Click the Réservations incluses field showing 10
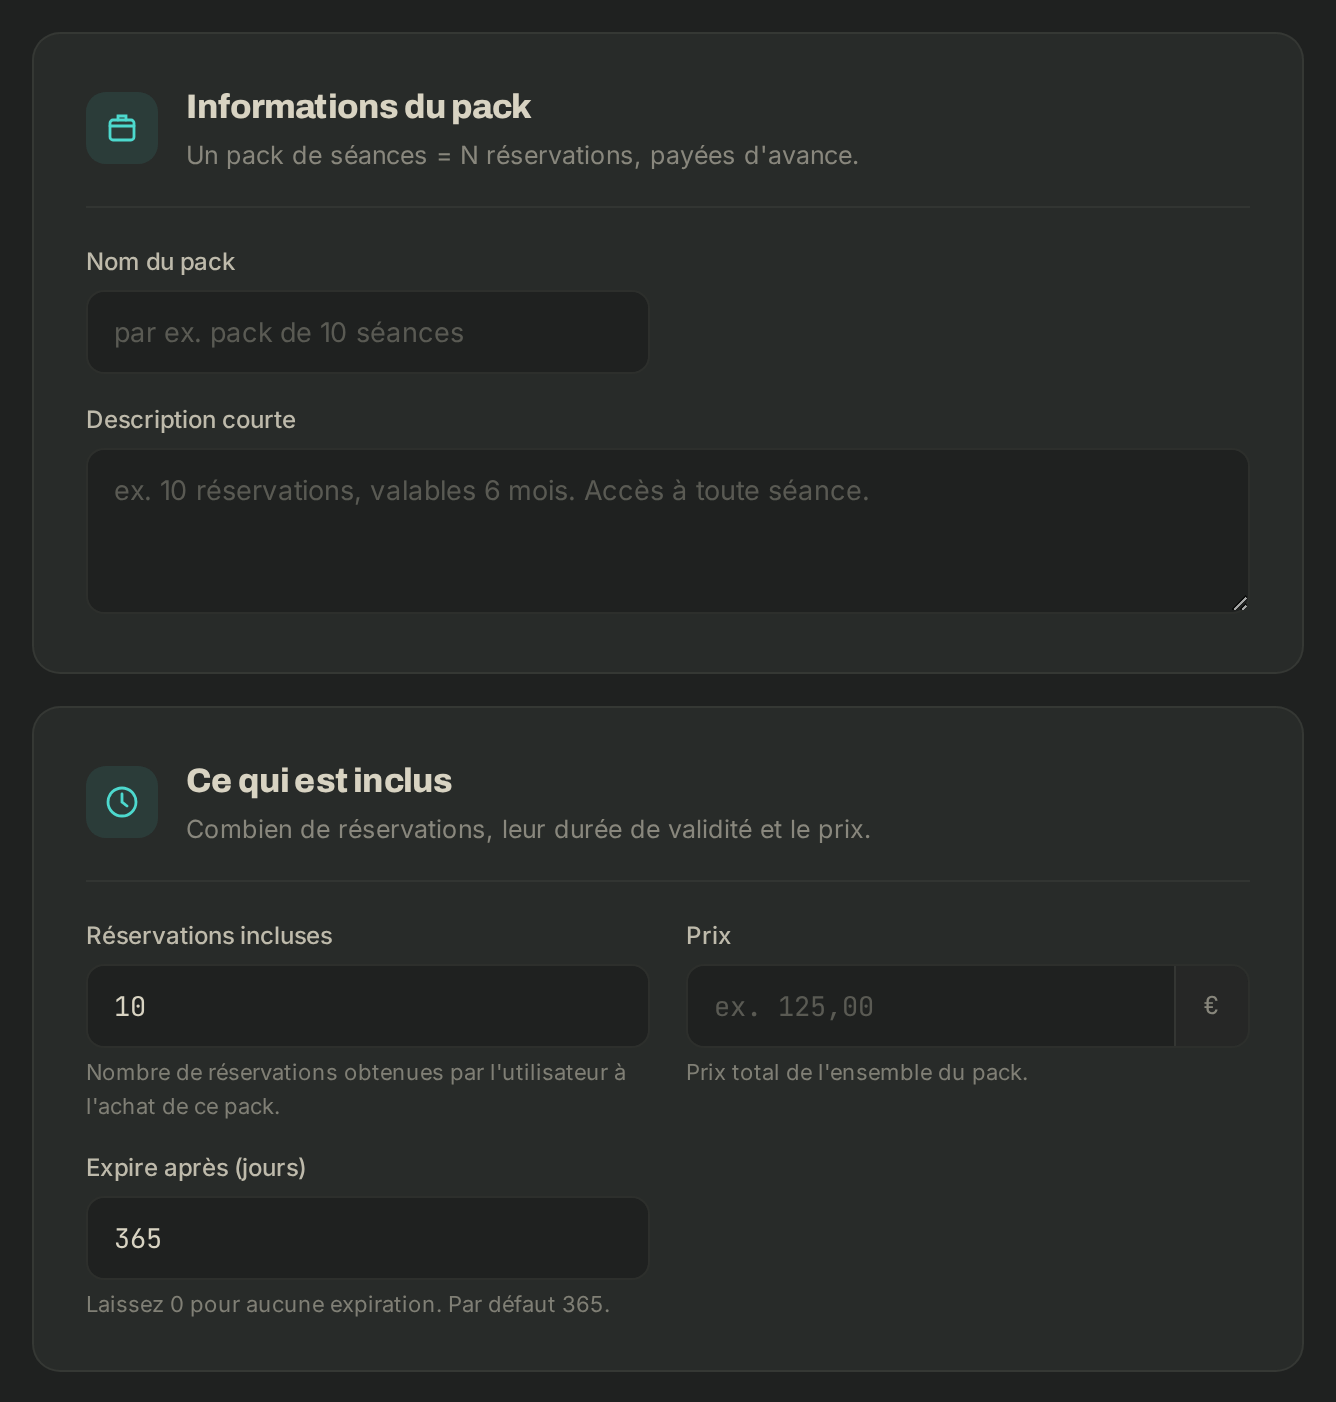 [368, 1006]
